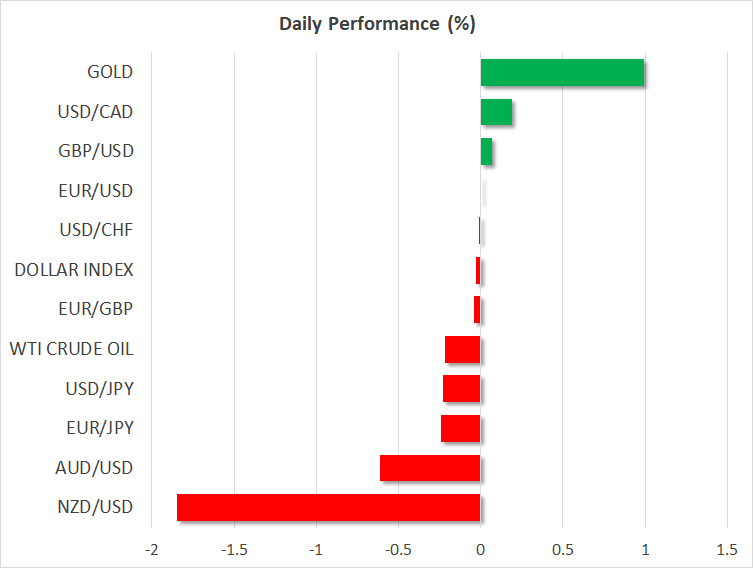Click the green GOLD bar
Screen dimensions: 753x568
(562, 73)
